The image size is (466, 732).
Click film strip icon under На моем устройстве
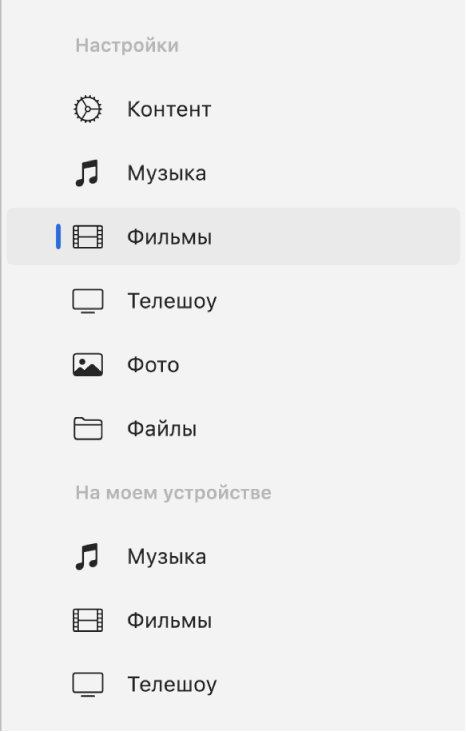pyautogui.click(x=88, y=620)
